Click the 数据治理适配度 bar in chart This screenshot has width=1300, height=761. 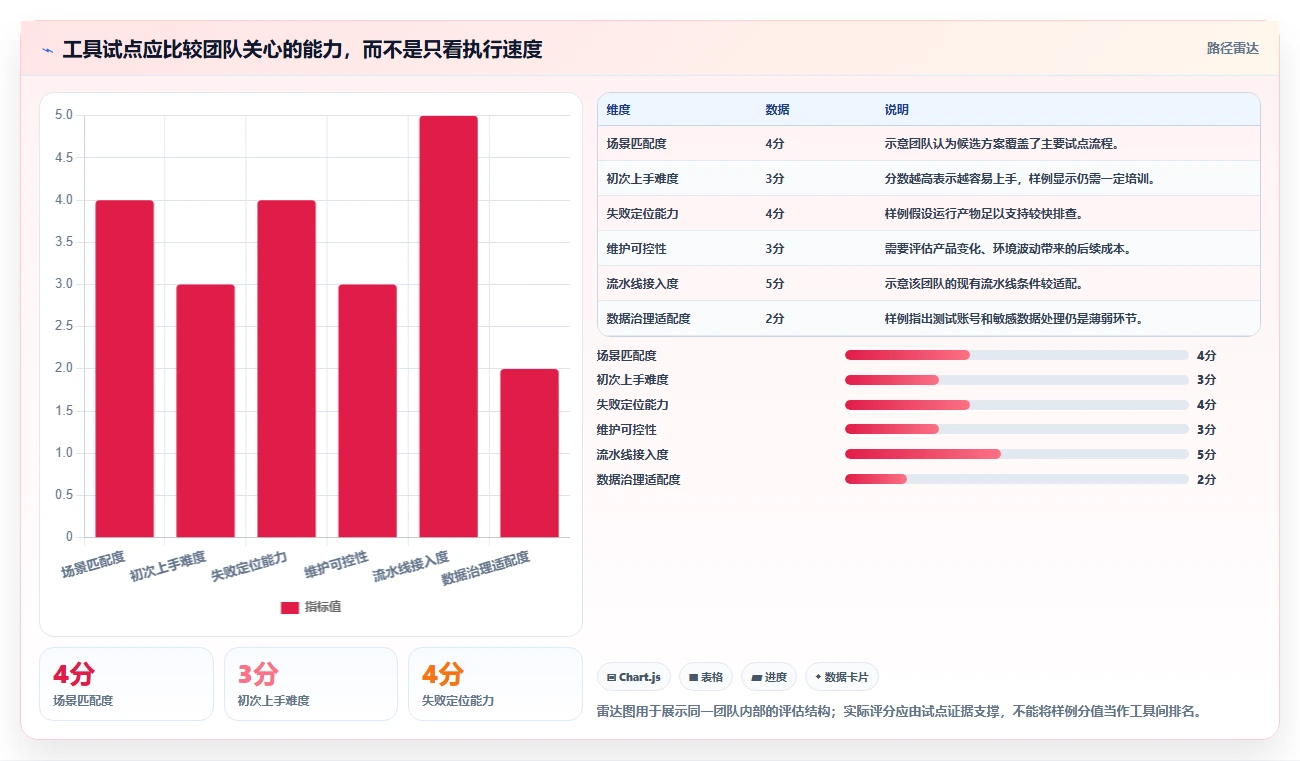click(530, 453)
